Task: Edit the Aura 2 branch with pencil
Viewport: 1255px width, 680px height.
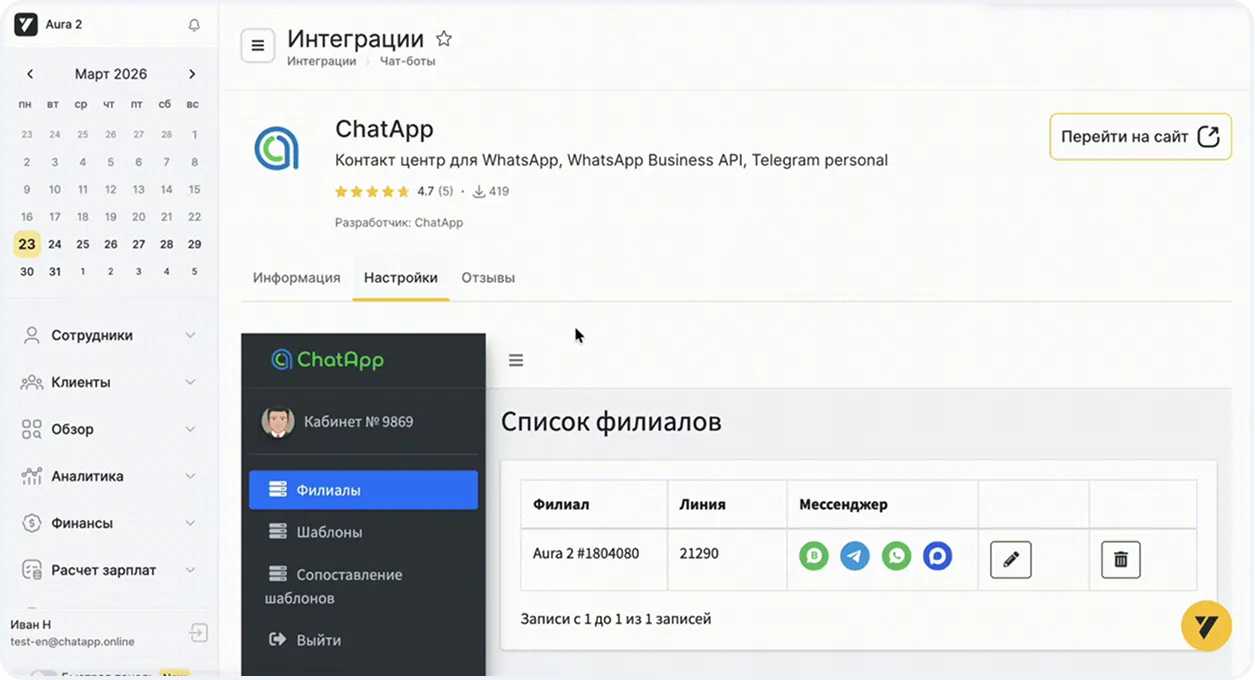Action: (1011, 560)
